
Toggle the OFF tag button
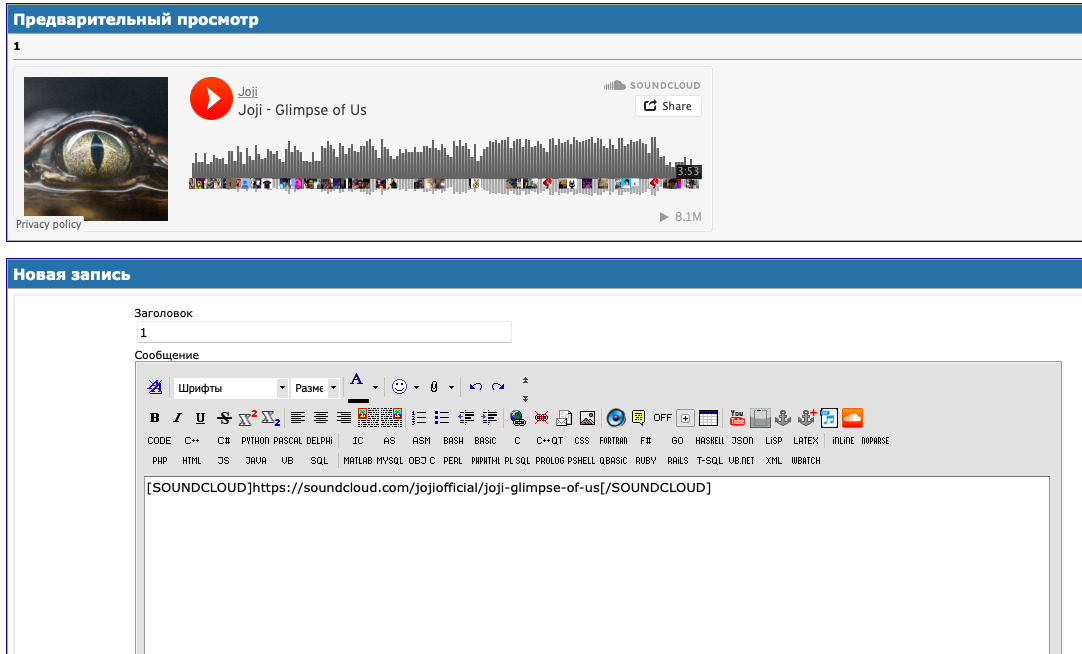(x=662, y=417)
